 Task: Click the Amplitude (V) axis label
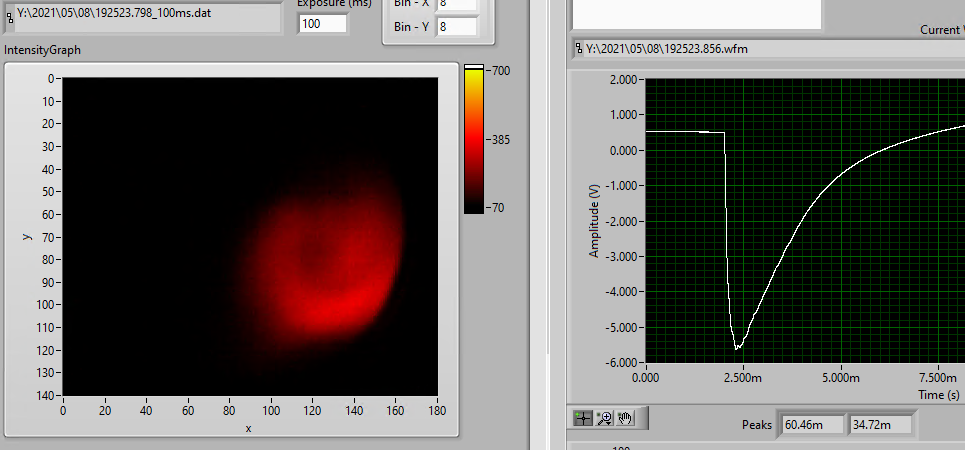tap(594, 222)
